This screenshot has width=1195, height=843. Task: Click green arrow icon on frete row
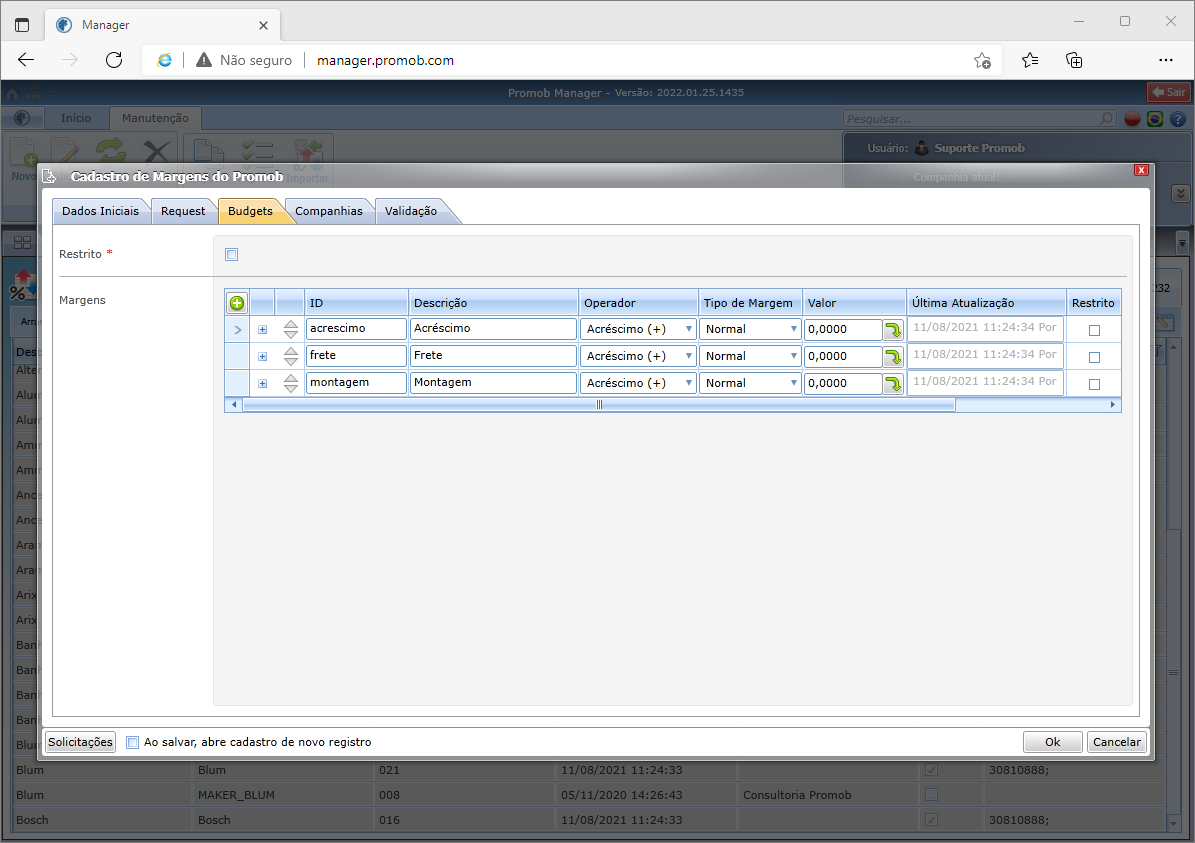click(x=893, y=357)
